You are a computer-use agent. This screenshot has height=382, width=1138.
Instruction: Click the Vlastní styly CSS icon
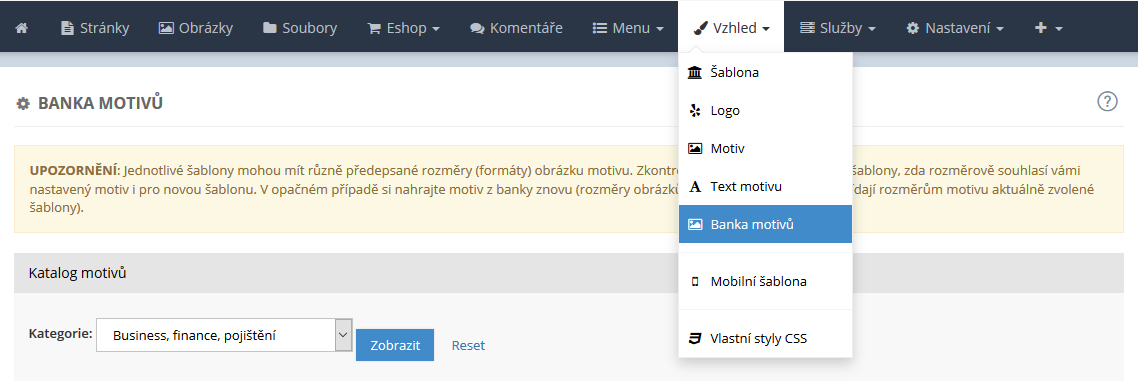coord(695,338)
